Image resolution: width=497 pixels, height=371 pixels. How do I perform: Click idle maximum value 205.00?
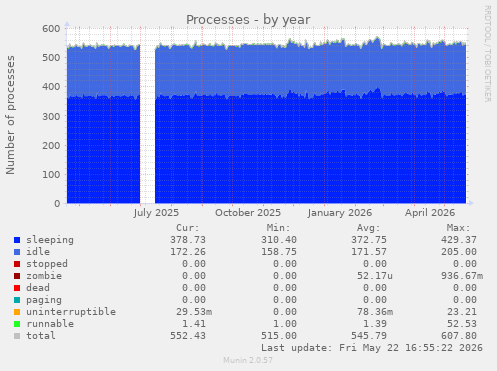[x=459, y=252]
